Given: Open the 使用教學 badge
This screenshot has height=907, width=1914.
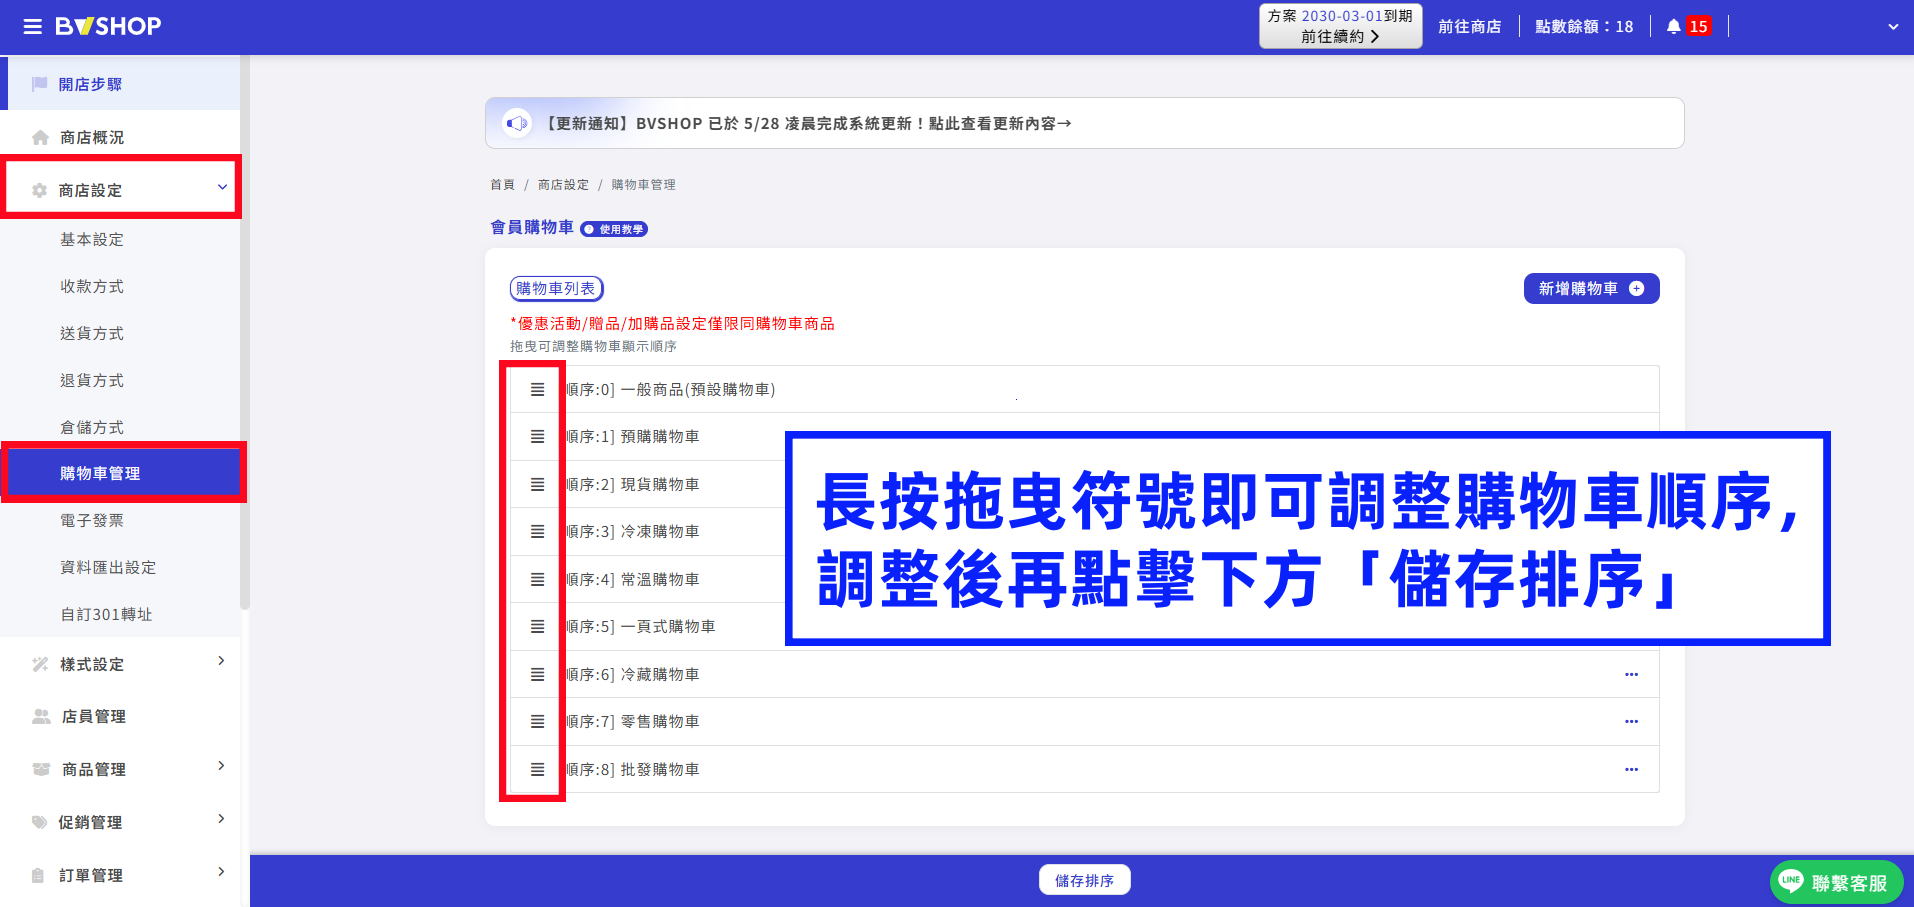Looking at the screenshot, I should (x=614, y=229).
